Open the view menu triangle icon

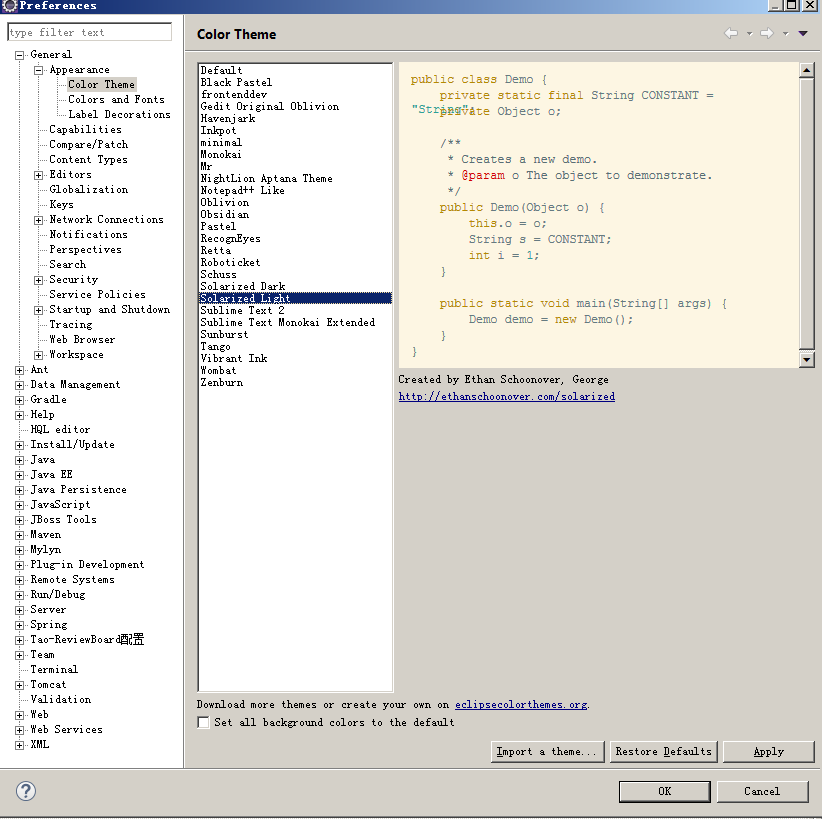pyautogui.click(x=802, y=33)
